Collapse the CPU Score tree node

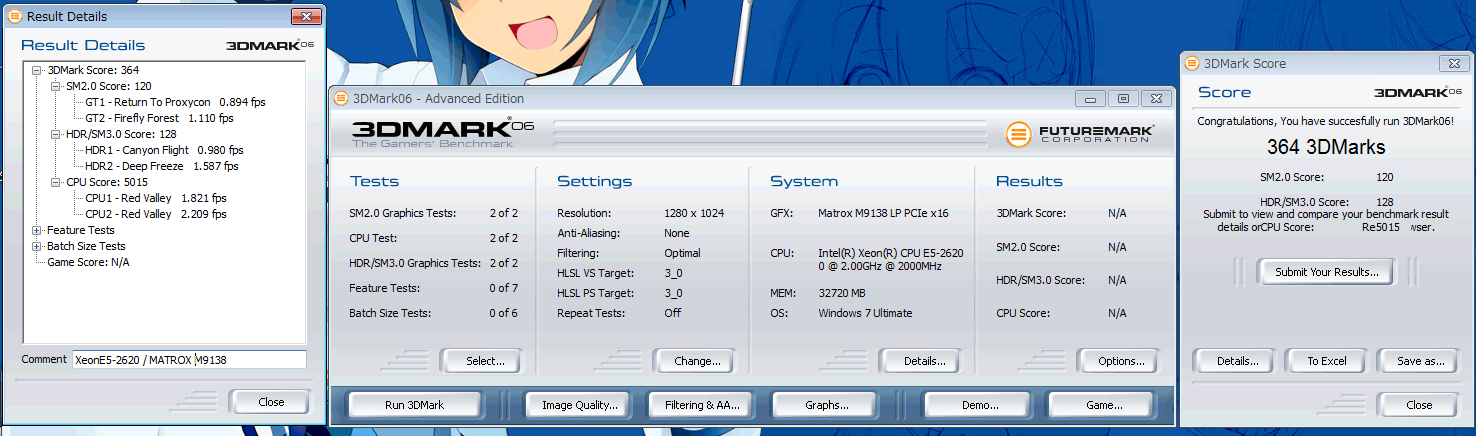tap(55, 182)
